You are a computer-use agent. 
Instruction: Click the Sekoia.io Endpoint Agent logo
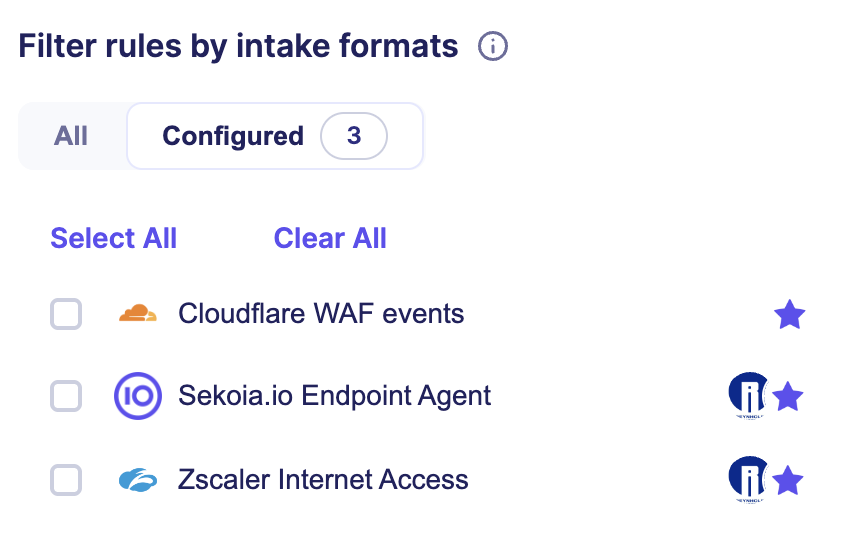pyautogui.click(x=138, y=396)
